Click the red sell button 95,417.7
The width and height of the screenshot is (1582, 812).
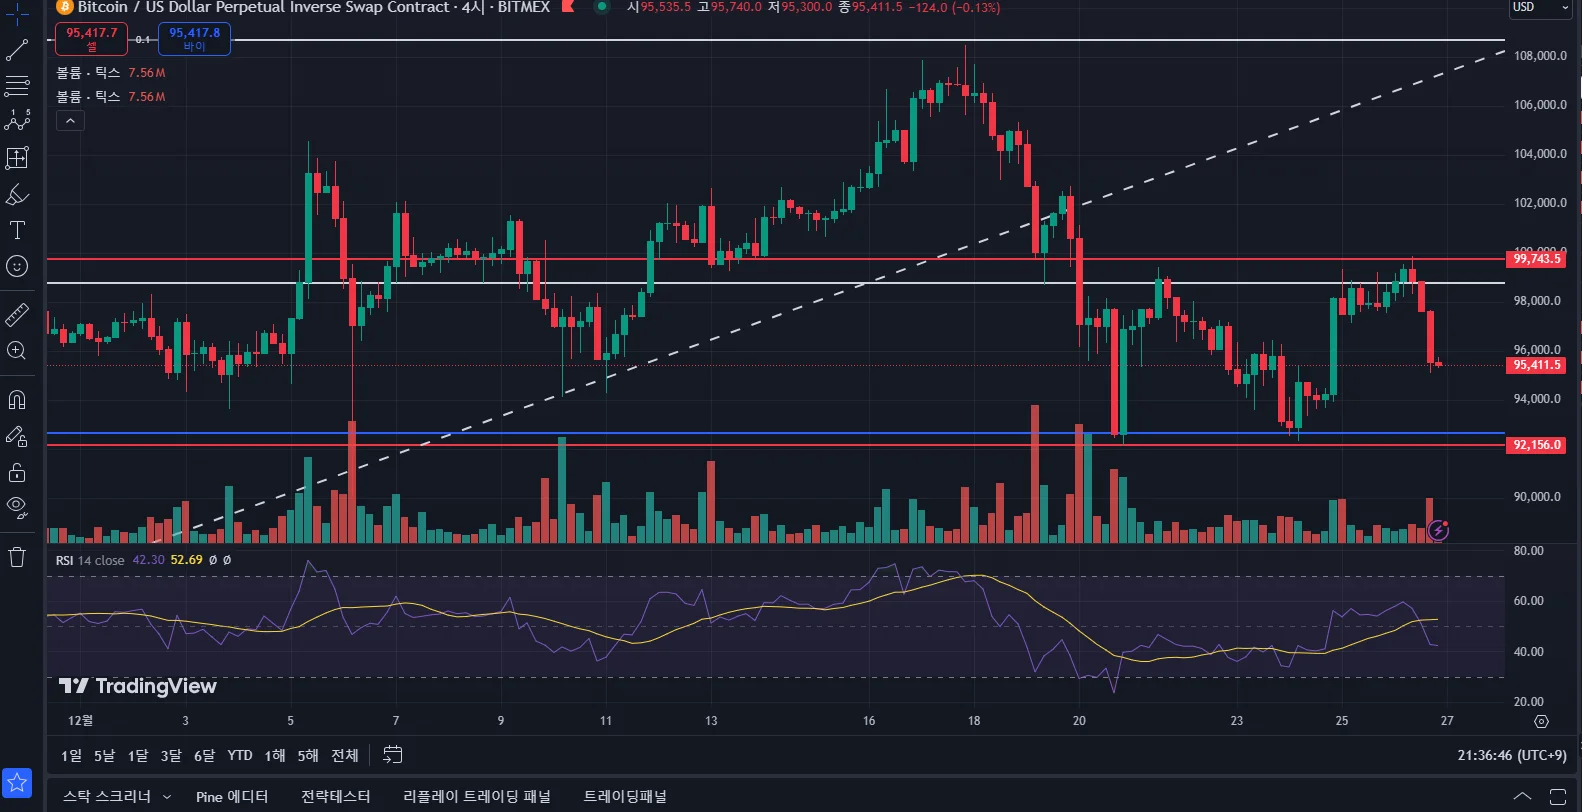tap(91, 39)
